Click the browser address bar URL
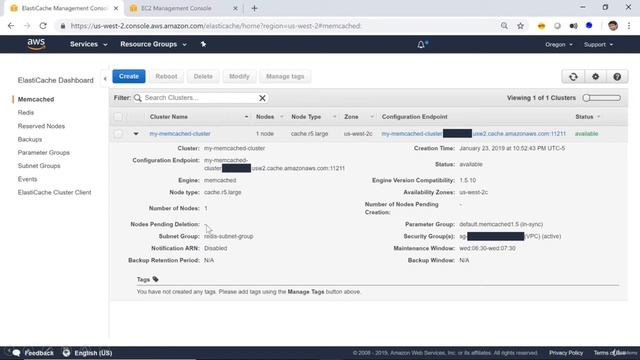The height and width of the screenshot is (360, 640). (x=216, y=26)
